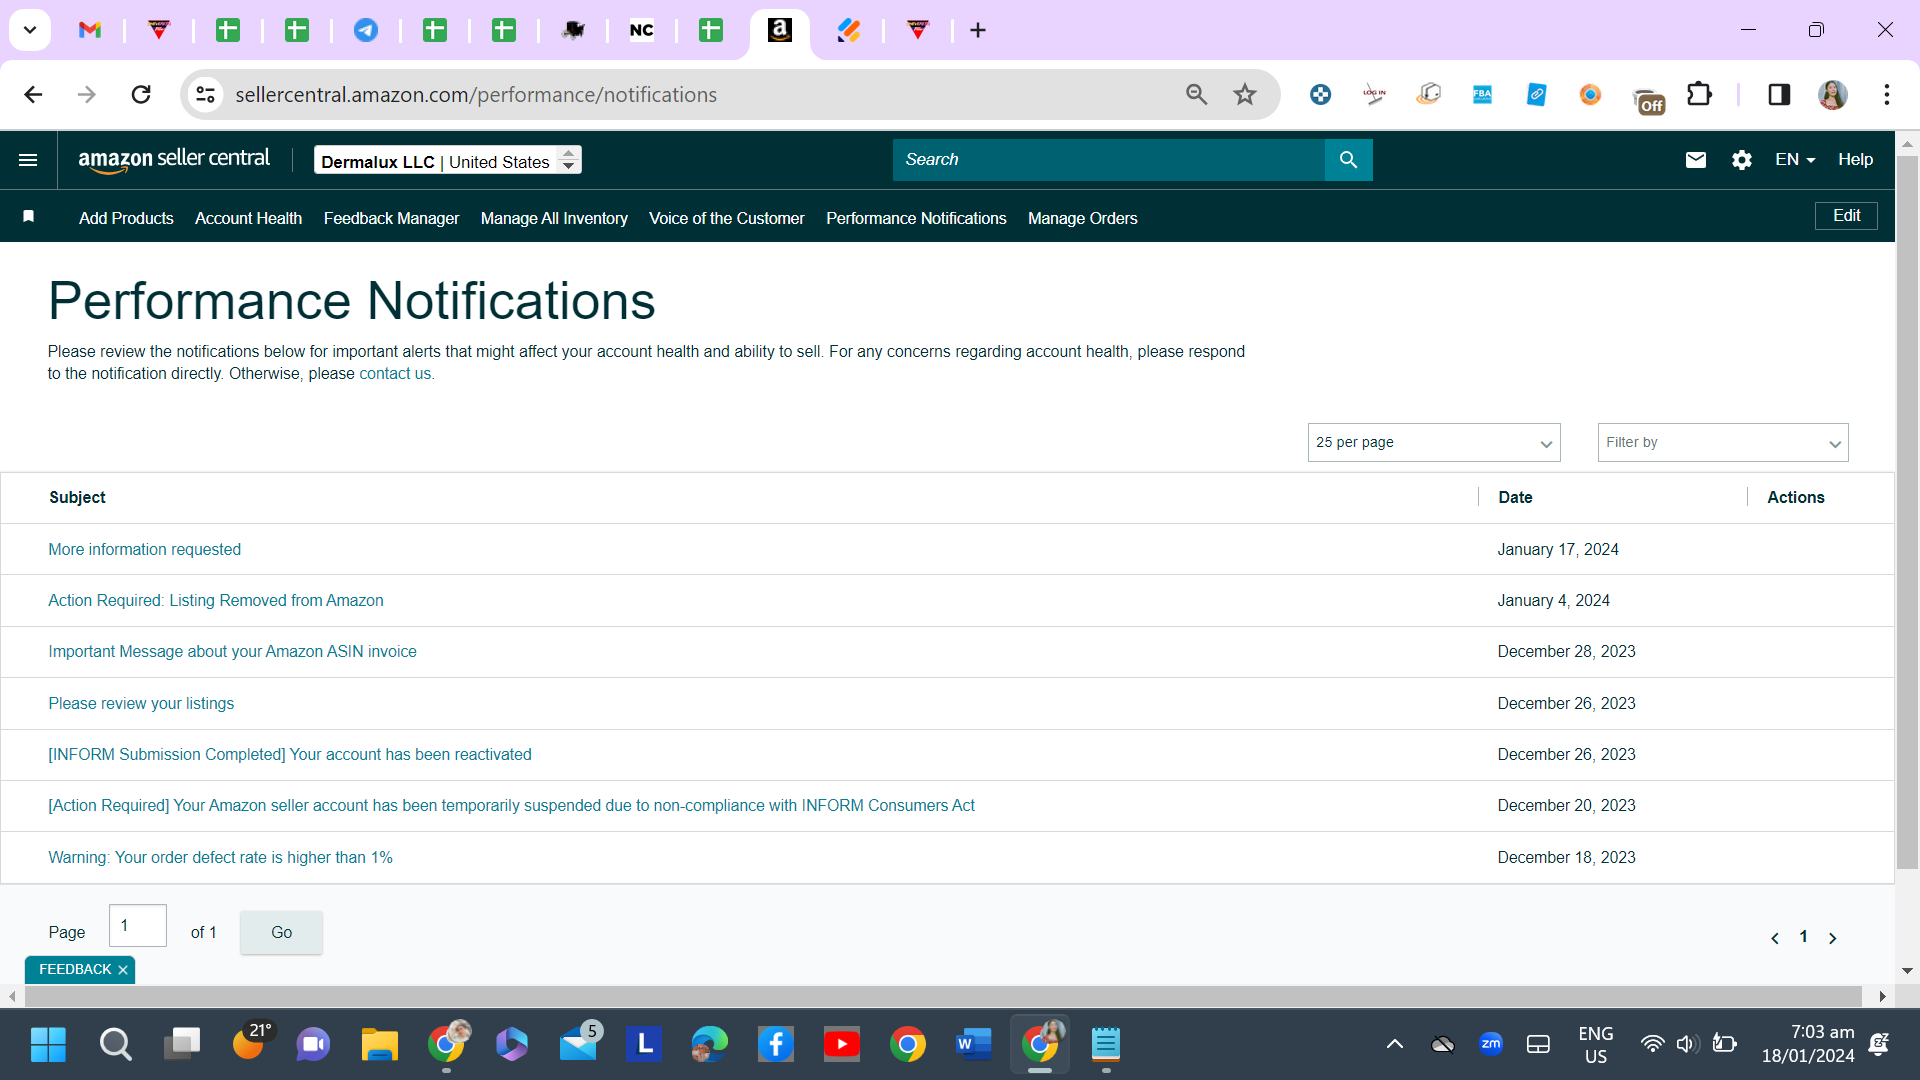Expand the Filter by dropdown

point(1723,443)
